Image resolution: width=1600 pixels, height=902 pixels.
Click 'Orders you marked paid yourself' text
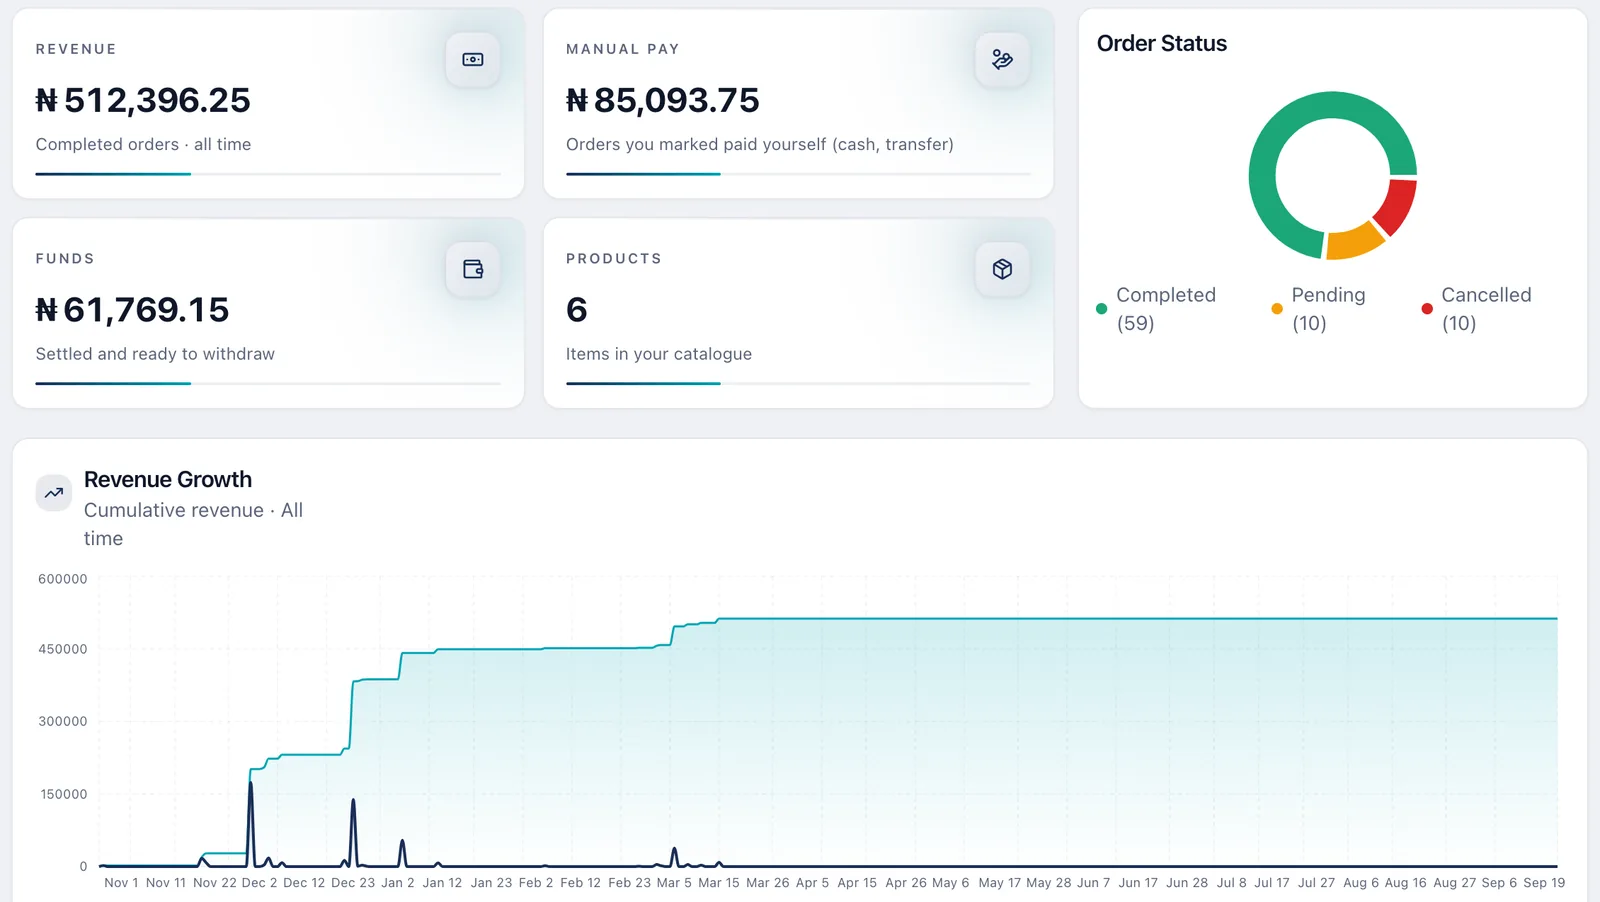click(x=696, y=144)
